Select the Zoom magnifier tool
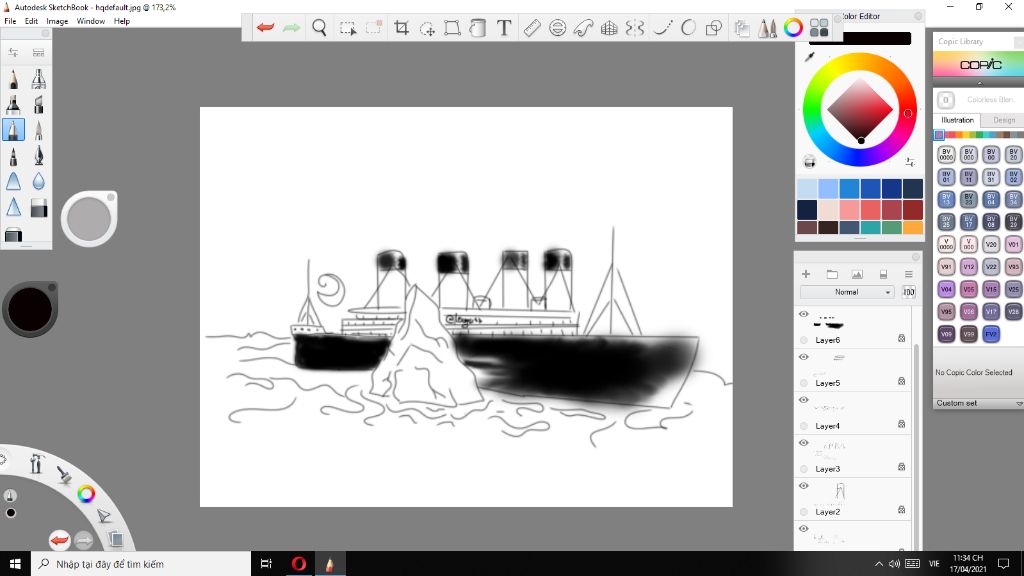The width and height of the screenshot is (1024, 576). pos(319,27)
